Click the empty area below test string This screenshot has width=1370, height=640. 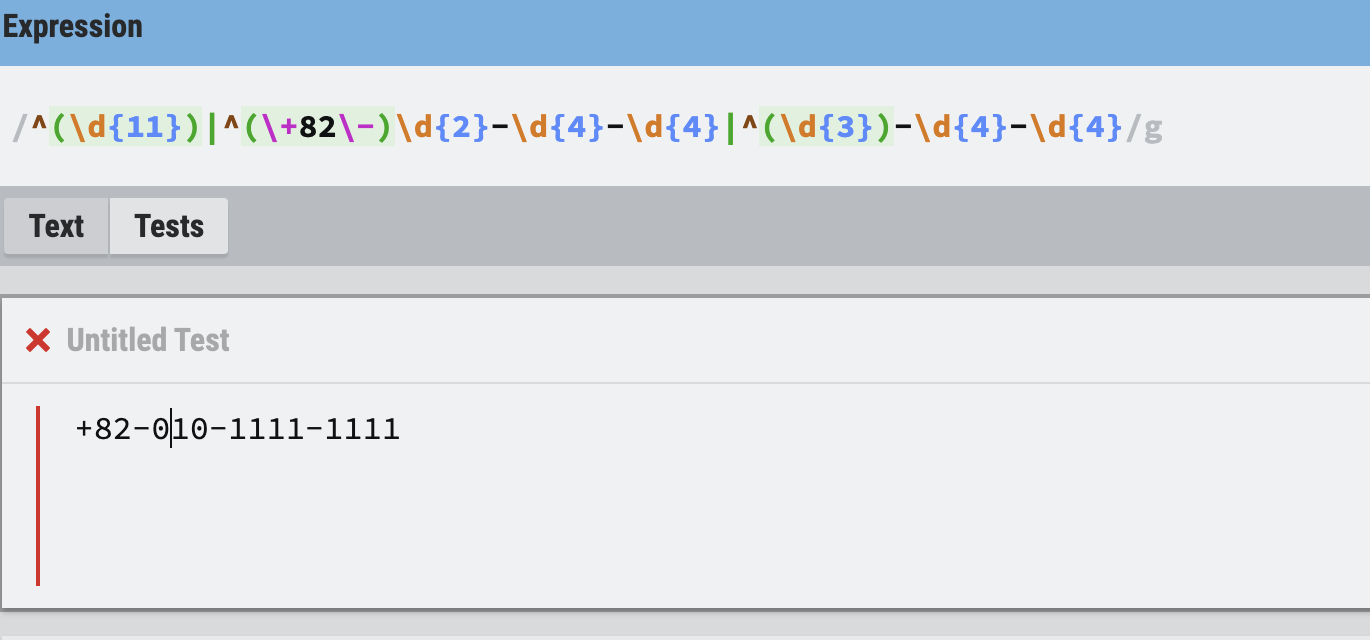coord(600,520)
